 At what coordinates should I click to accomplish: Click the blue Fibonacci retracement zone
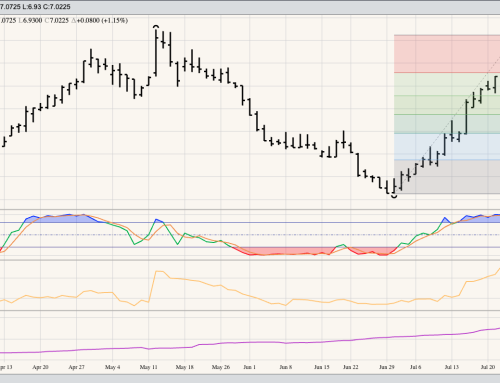447,147
